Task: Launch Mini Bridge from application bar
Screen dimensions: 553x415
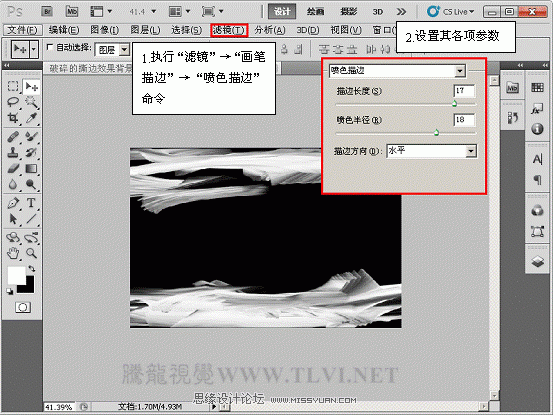Action: click(x=72, y=12)
